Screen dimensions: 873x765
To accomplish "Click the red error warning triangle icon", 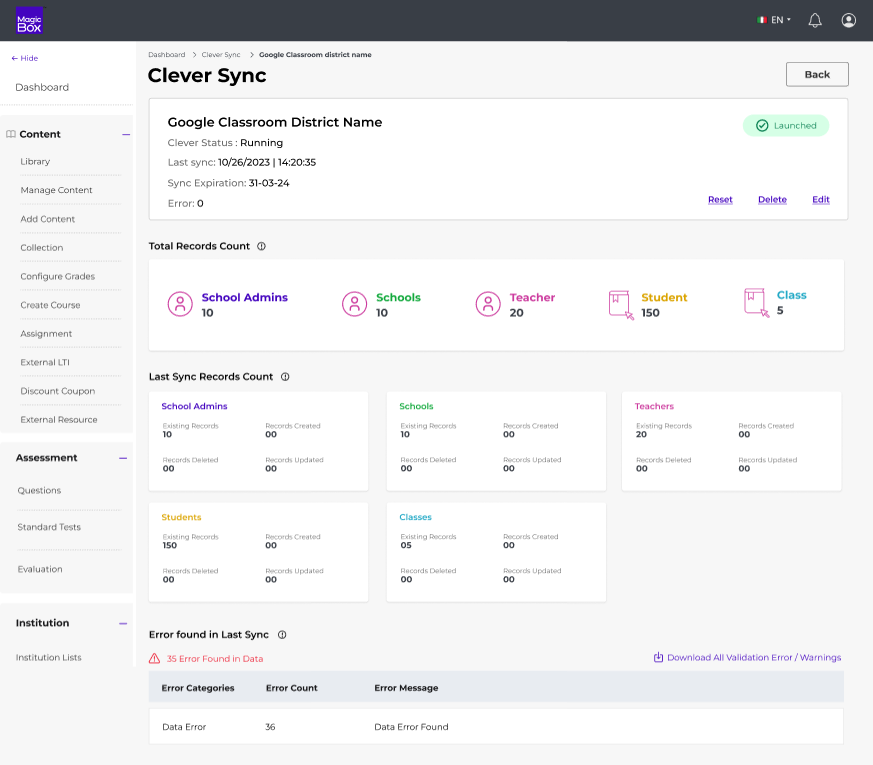I will coord(155,659).
